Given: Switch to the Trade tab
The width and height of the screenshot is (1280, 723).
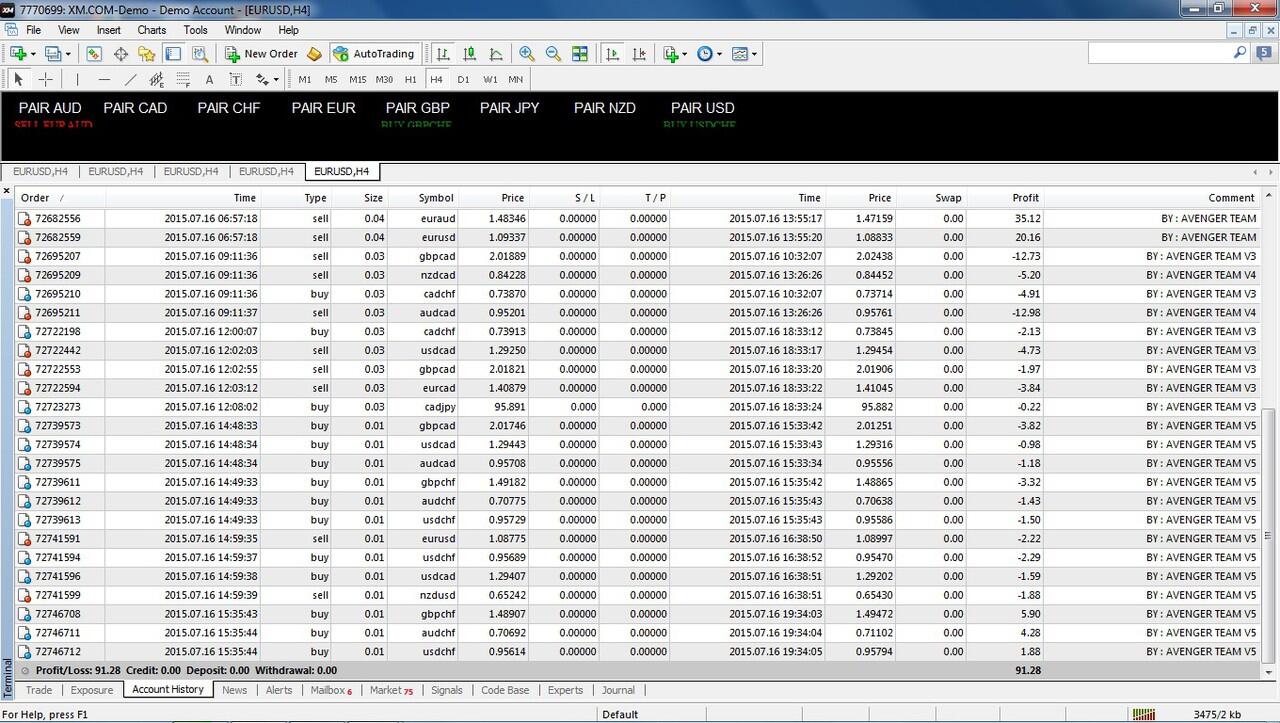Looking at the screenshot, I should tap(39, 690).
